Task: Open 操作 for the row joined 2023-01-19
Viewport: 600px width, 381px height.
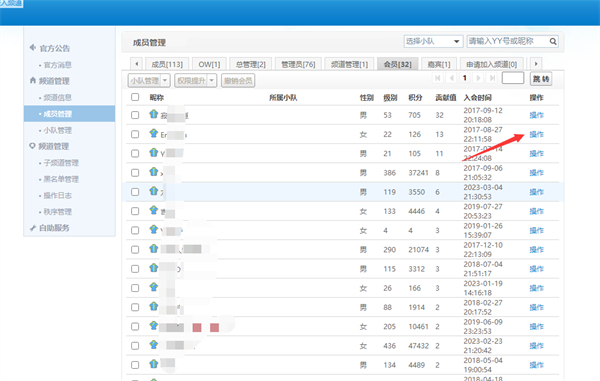Action: click(536, 288)
